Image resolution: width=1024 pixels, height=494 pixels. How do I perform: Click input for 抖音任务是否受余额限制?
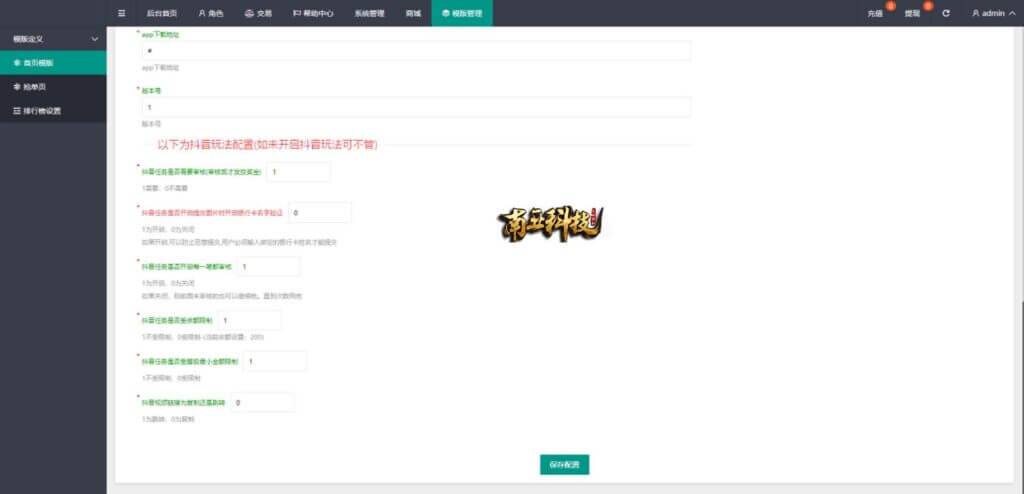[250, 321]
